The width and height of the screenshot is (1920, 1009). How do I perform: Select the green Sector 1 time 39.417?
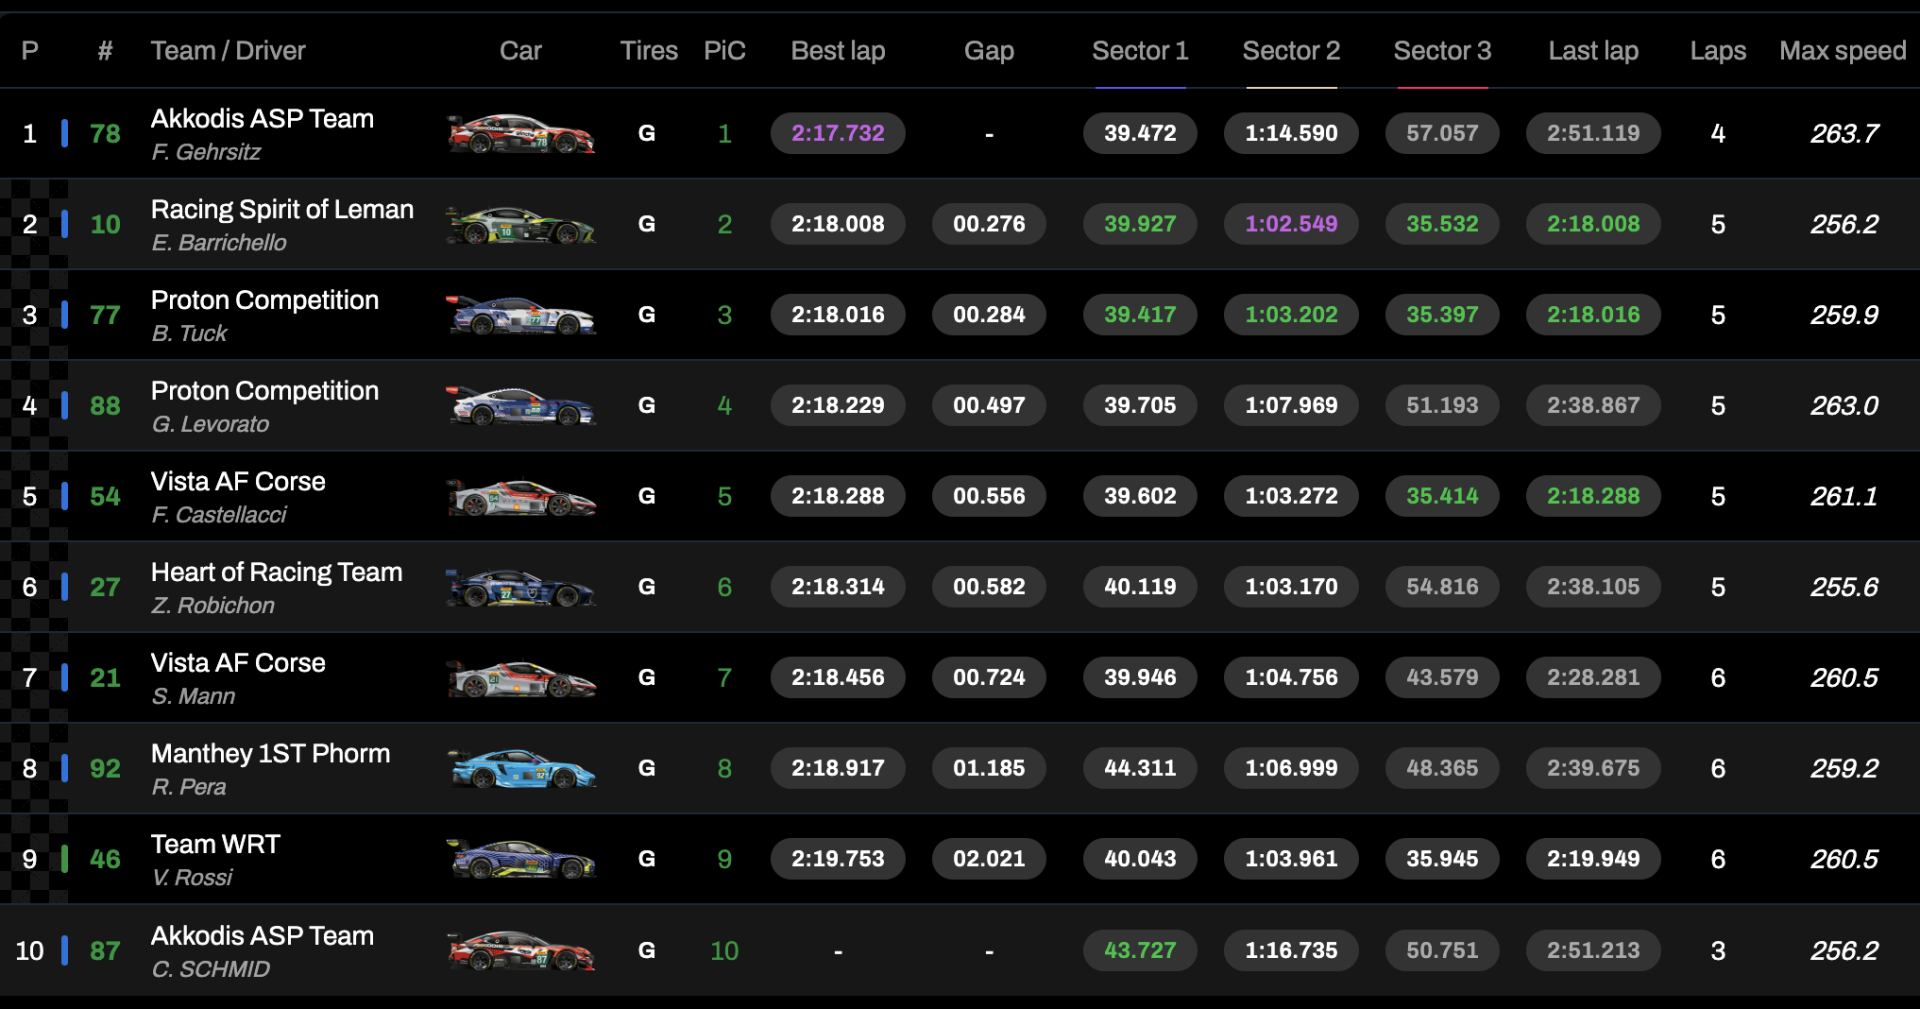coord(1140,315)
